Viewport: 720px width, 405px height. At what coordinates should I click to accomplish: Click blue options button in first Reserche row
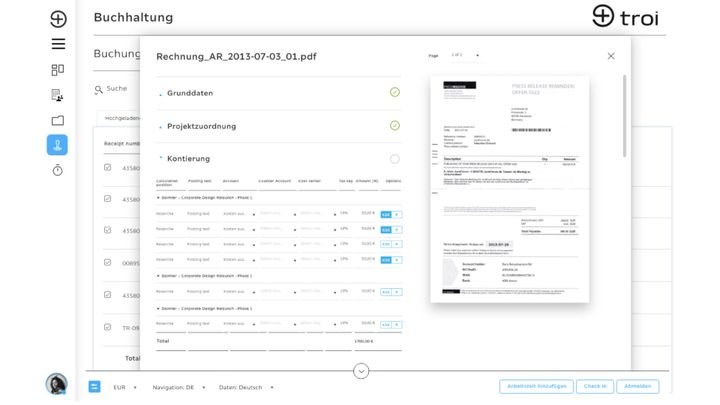[386, 214]
